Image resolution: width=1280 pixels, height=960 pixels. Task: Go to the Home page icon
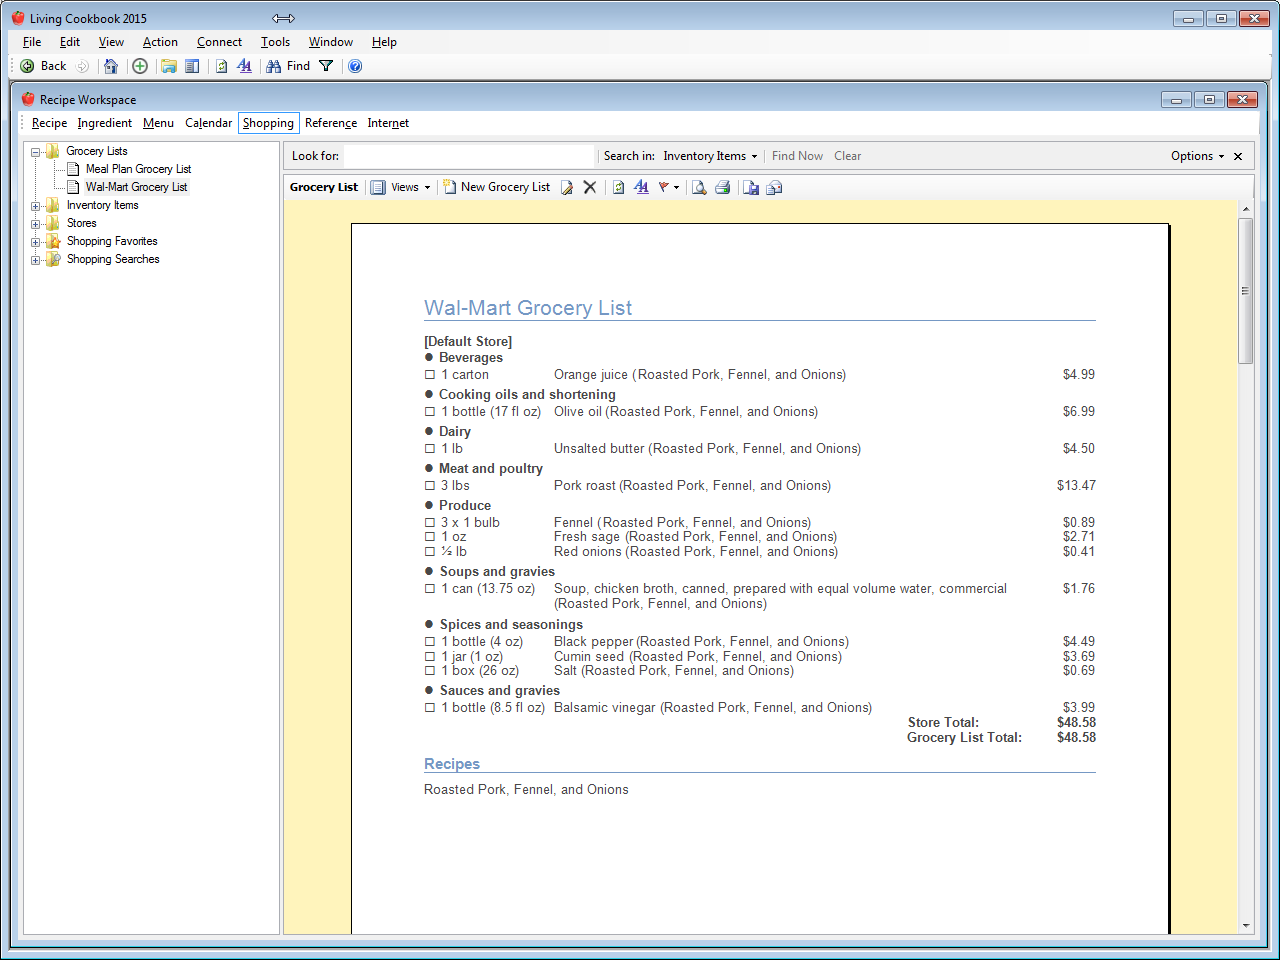click(x=111, y=66)
